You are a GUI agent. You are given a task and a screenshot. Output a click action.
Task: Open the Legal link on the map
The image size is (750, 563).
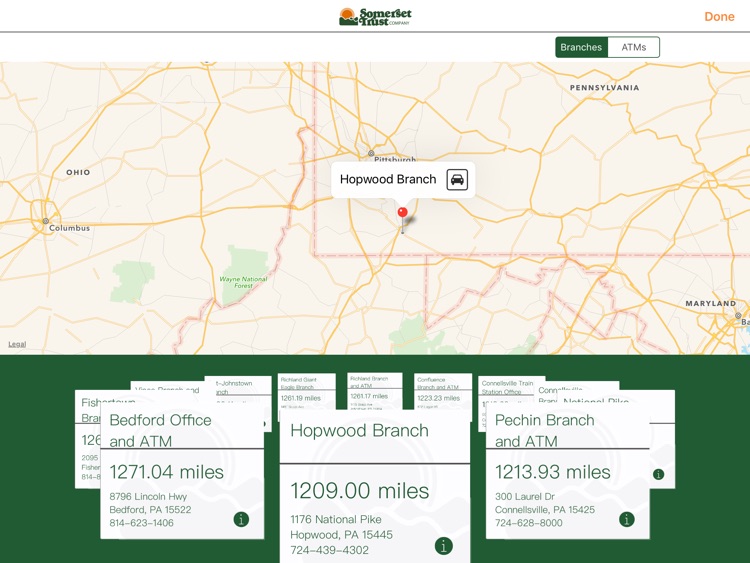[x=17, y=344]
